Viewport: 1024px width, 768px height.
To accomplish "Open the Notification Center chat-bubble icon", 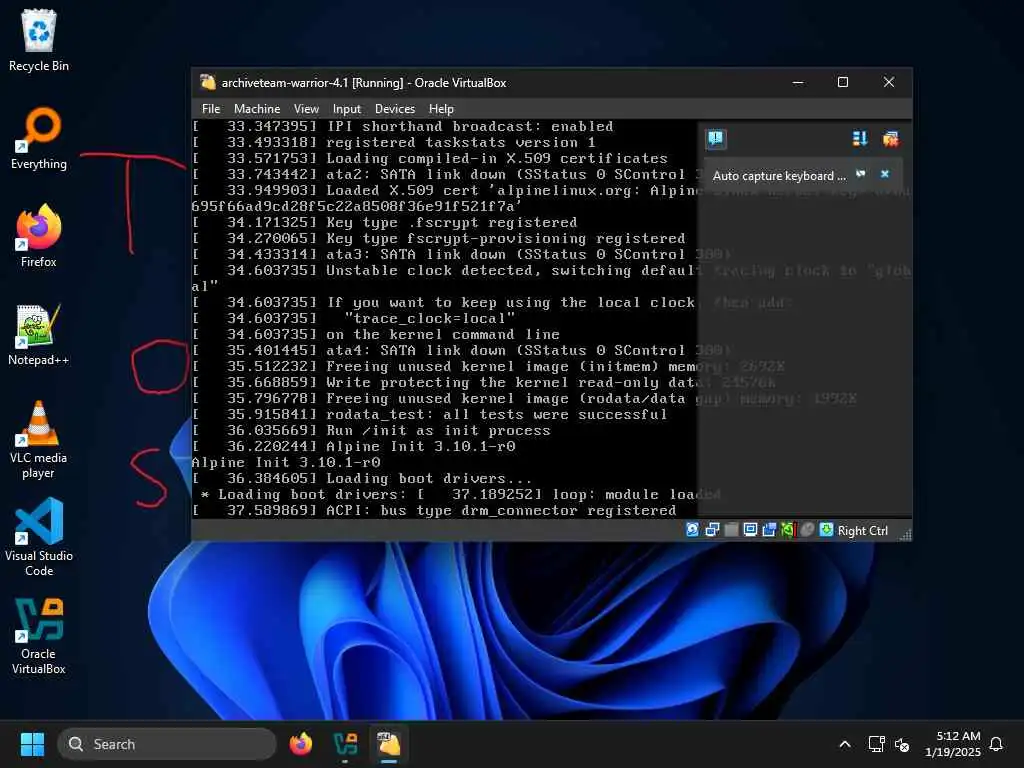I will coord(716,138).
